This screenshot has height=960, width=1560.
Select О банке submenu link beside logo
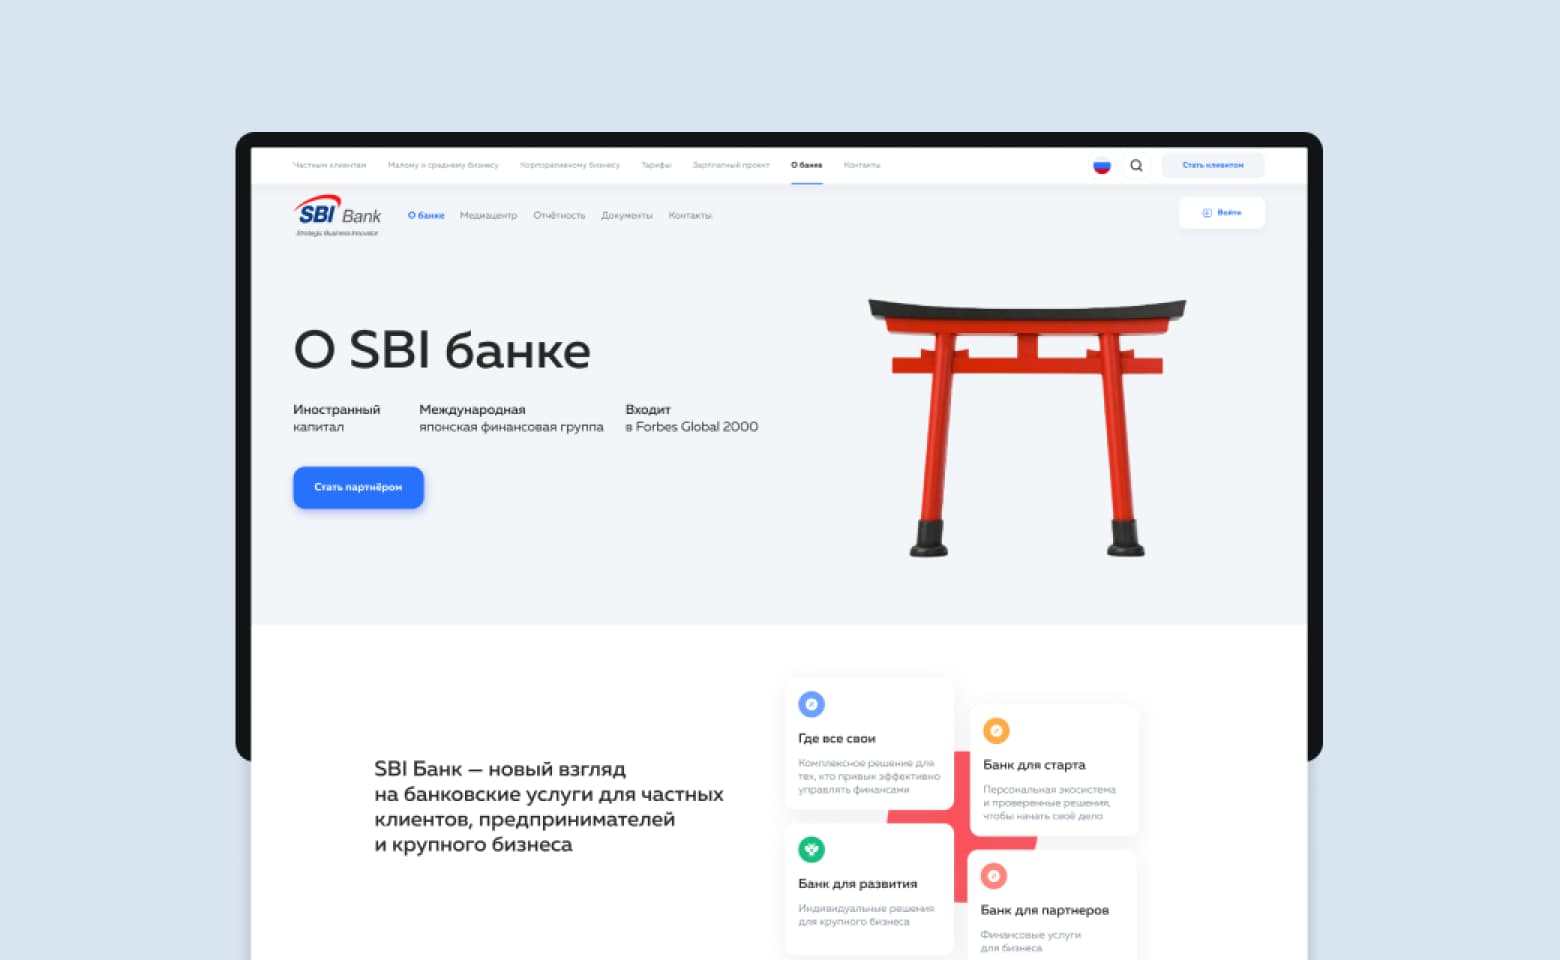click(426, 215)
